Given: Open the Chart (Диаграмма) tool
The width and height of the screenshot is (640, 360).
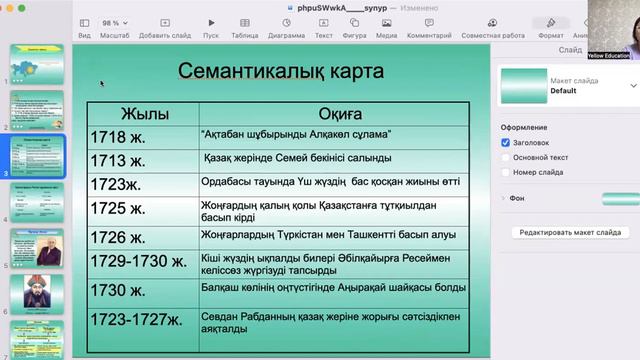Looking at the screenshot, I should click(287, 23).
